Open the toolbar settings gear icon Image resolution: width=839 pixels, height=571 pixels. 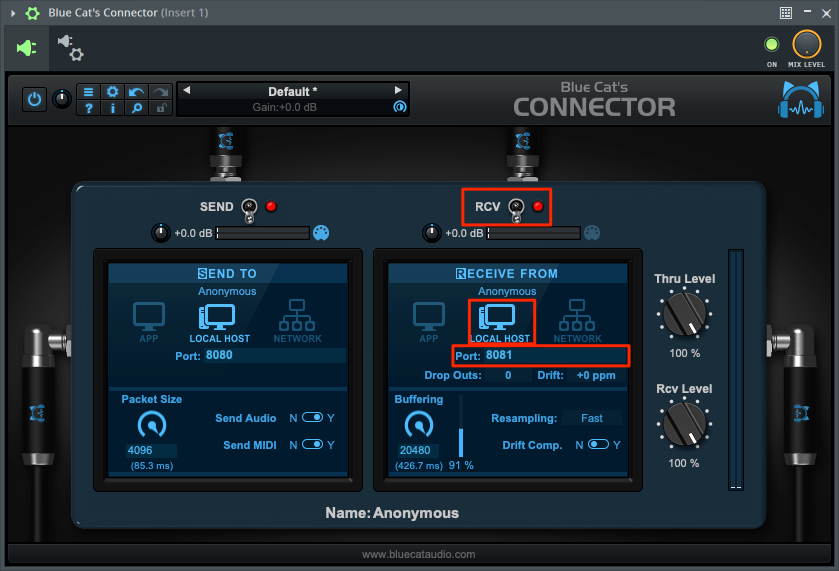coord(112,92)
